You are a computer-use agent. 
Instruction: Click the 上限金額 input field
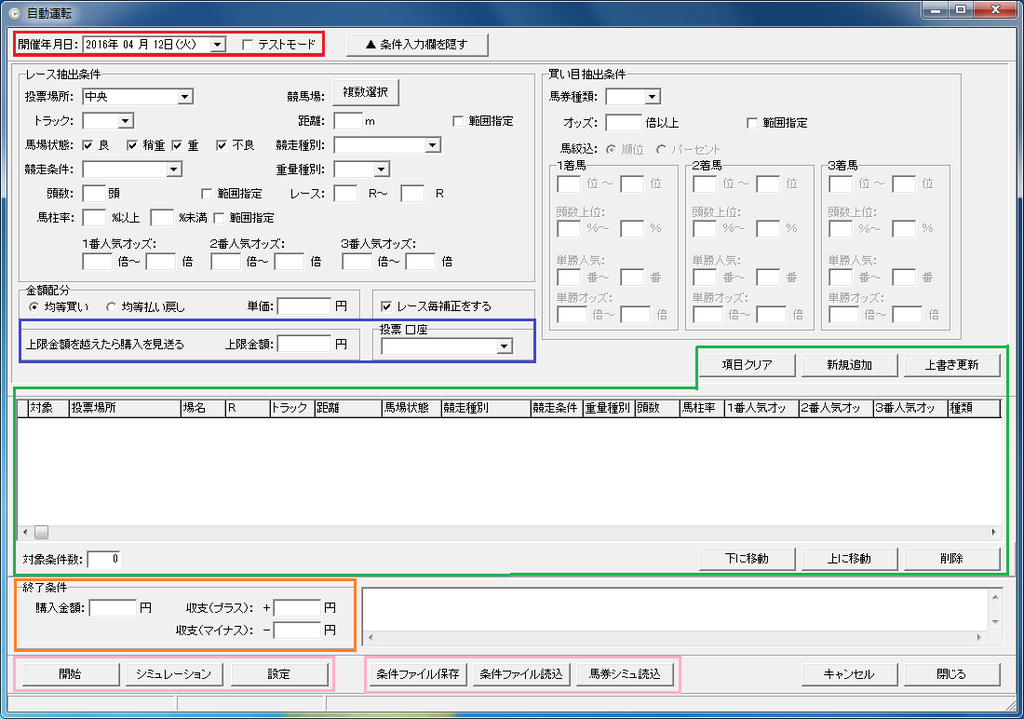[x=304, y=344]
